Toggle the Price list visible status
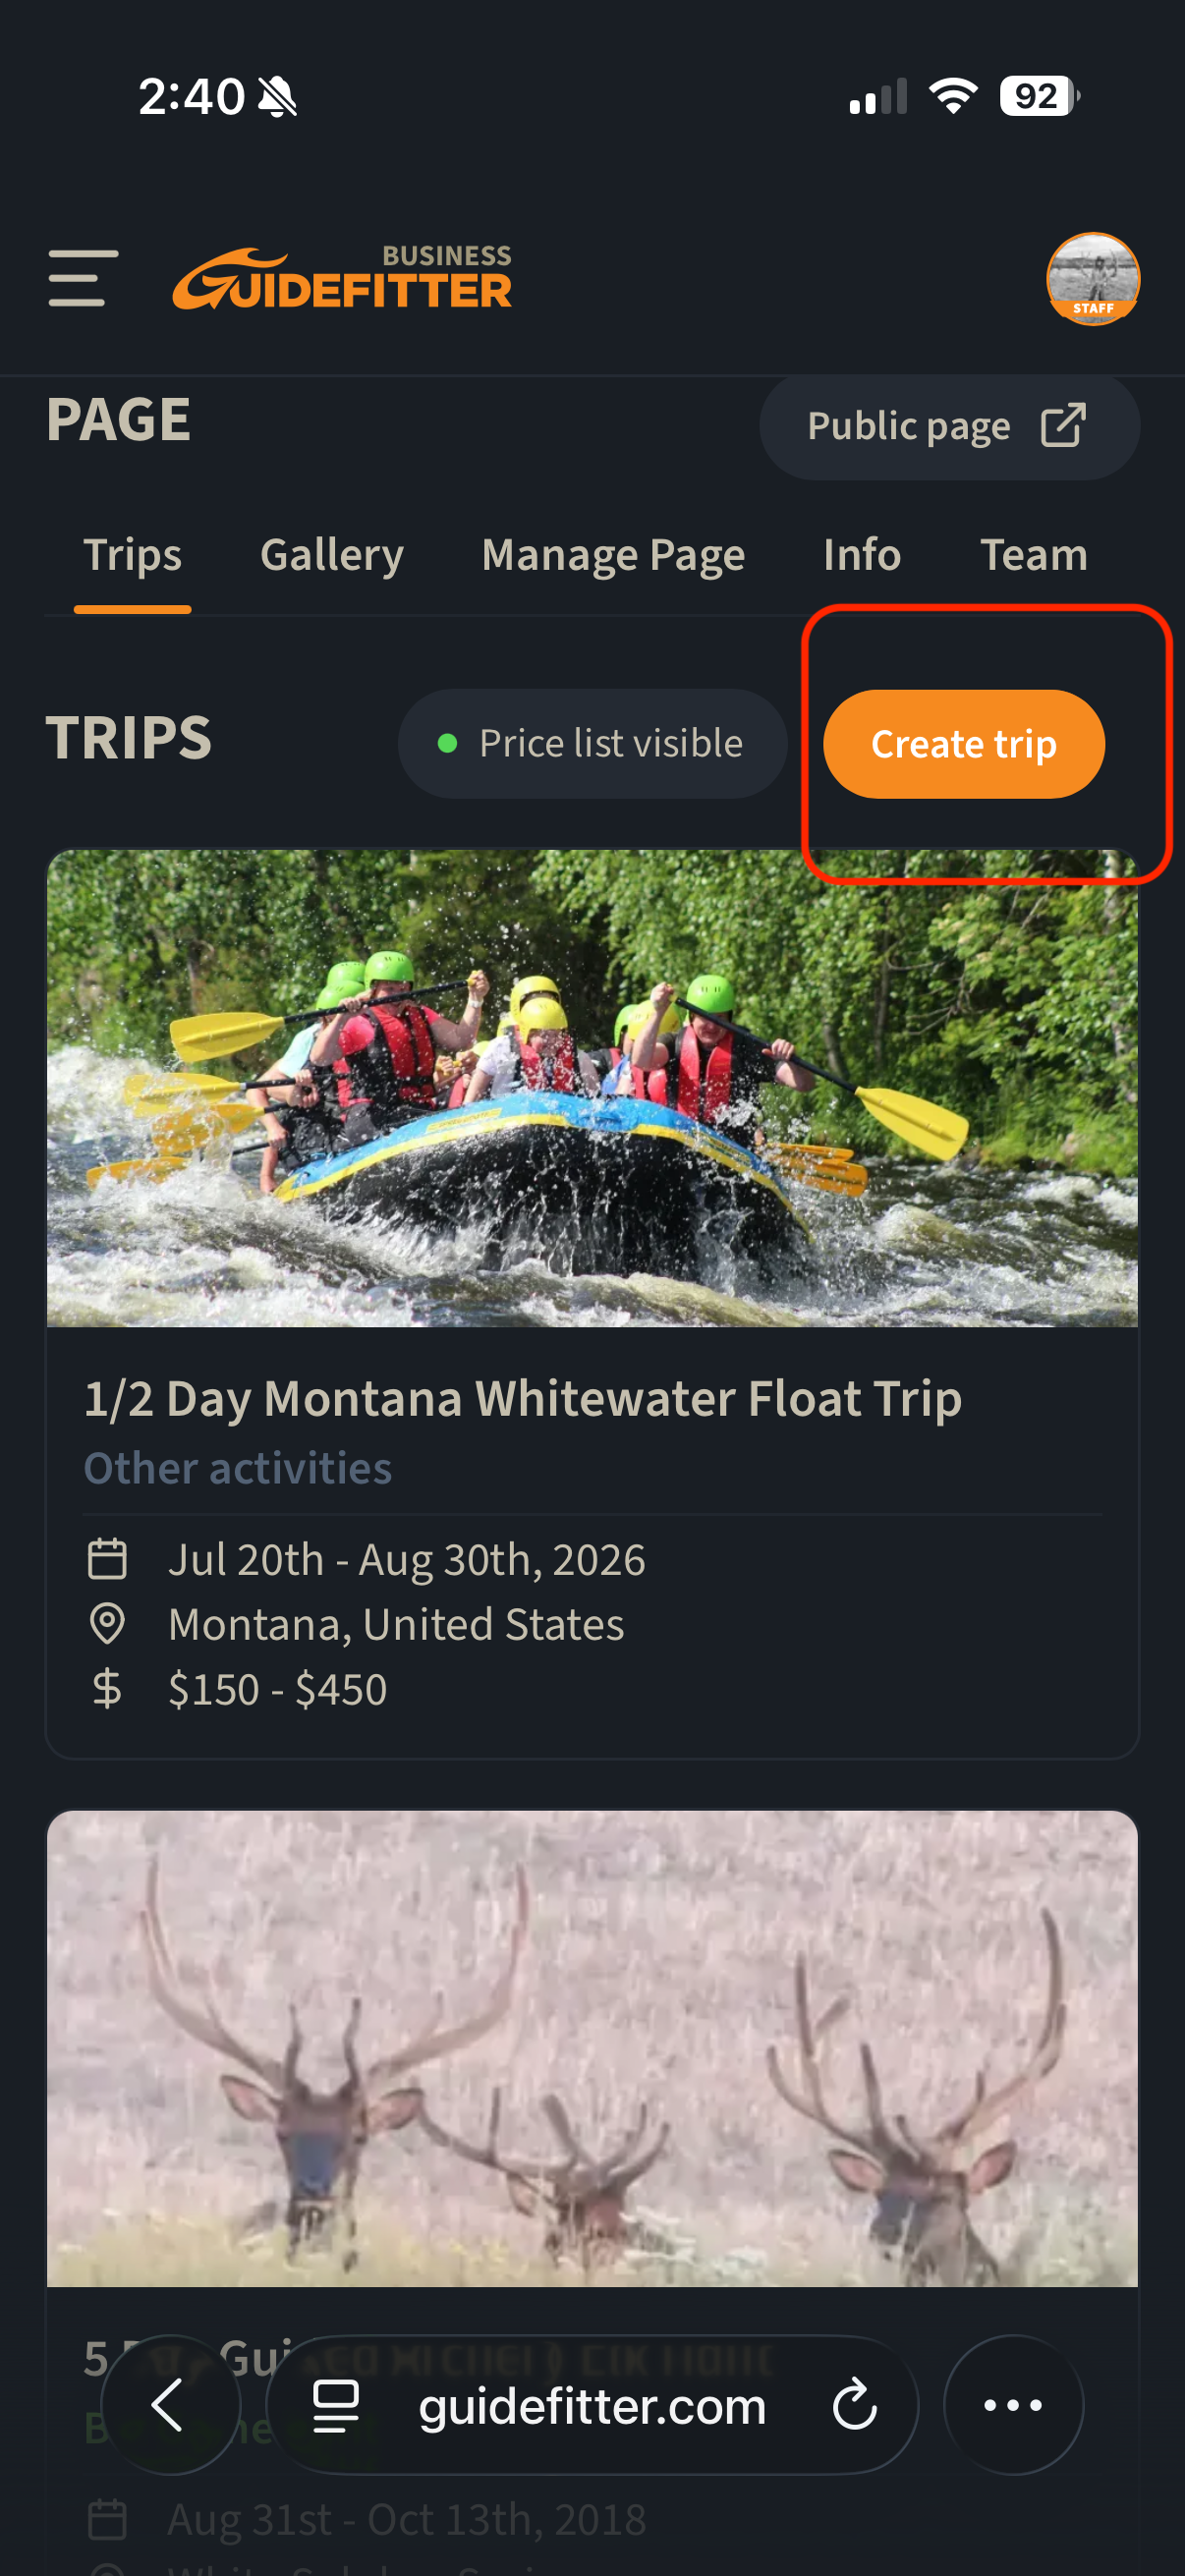This screenshot has width=1185, height=2576. 592,743
